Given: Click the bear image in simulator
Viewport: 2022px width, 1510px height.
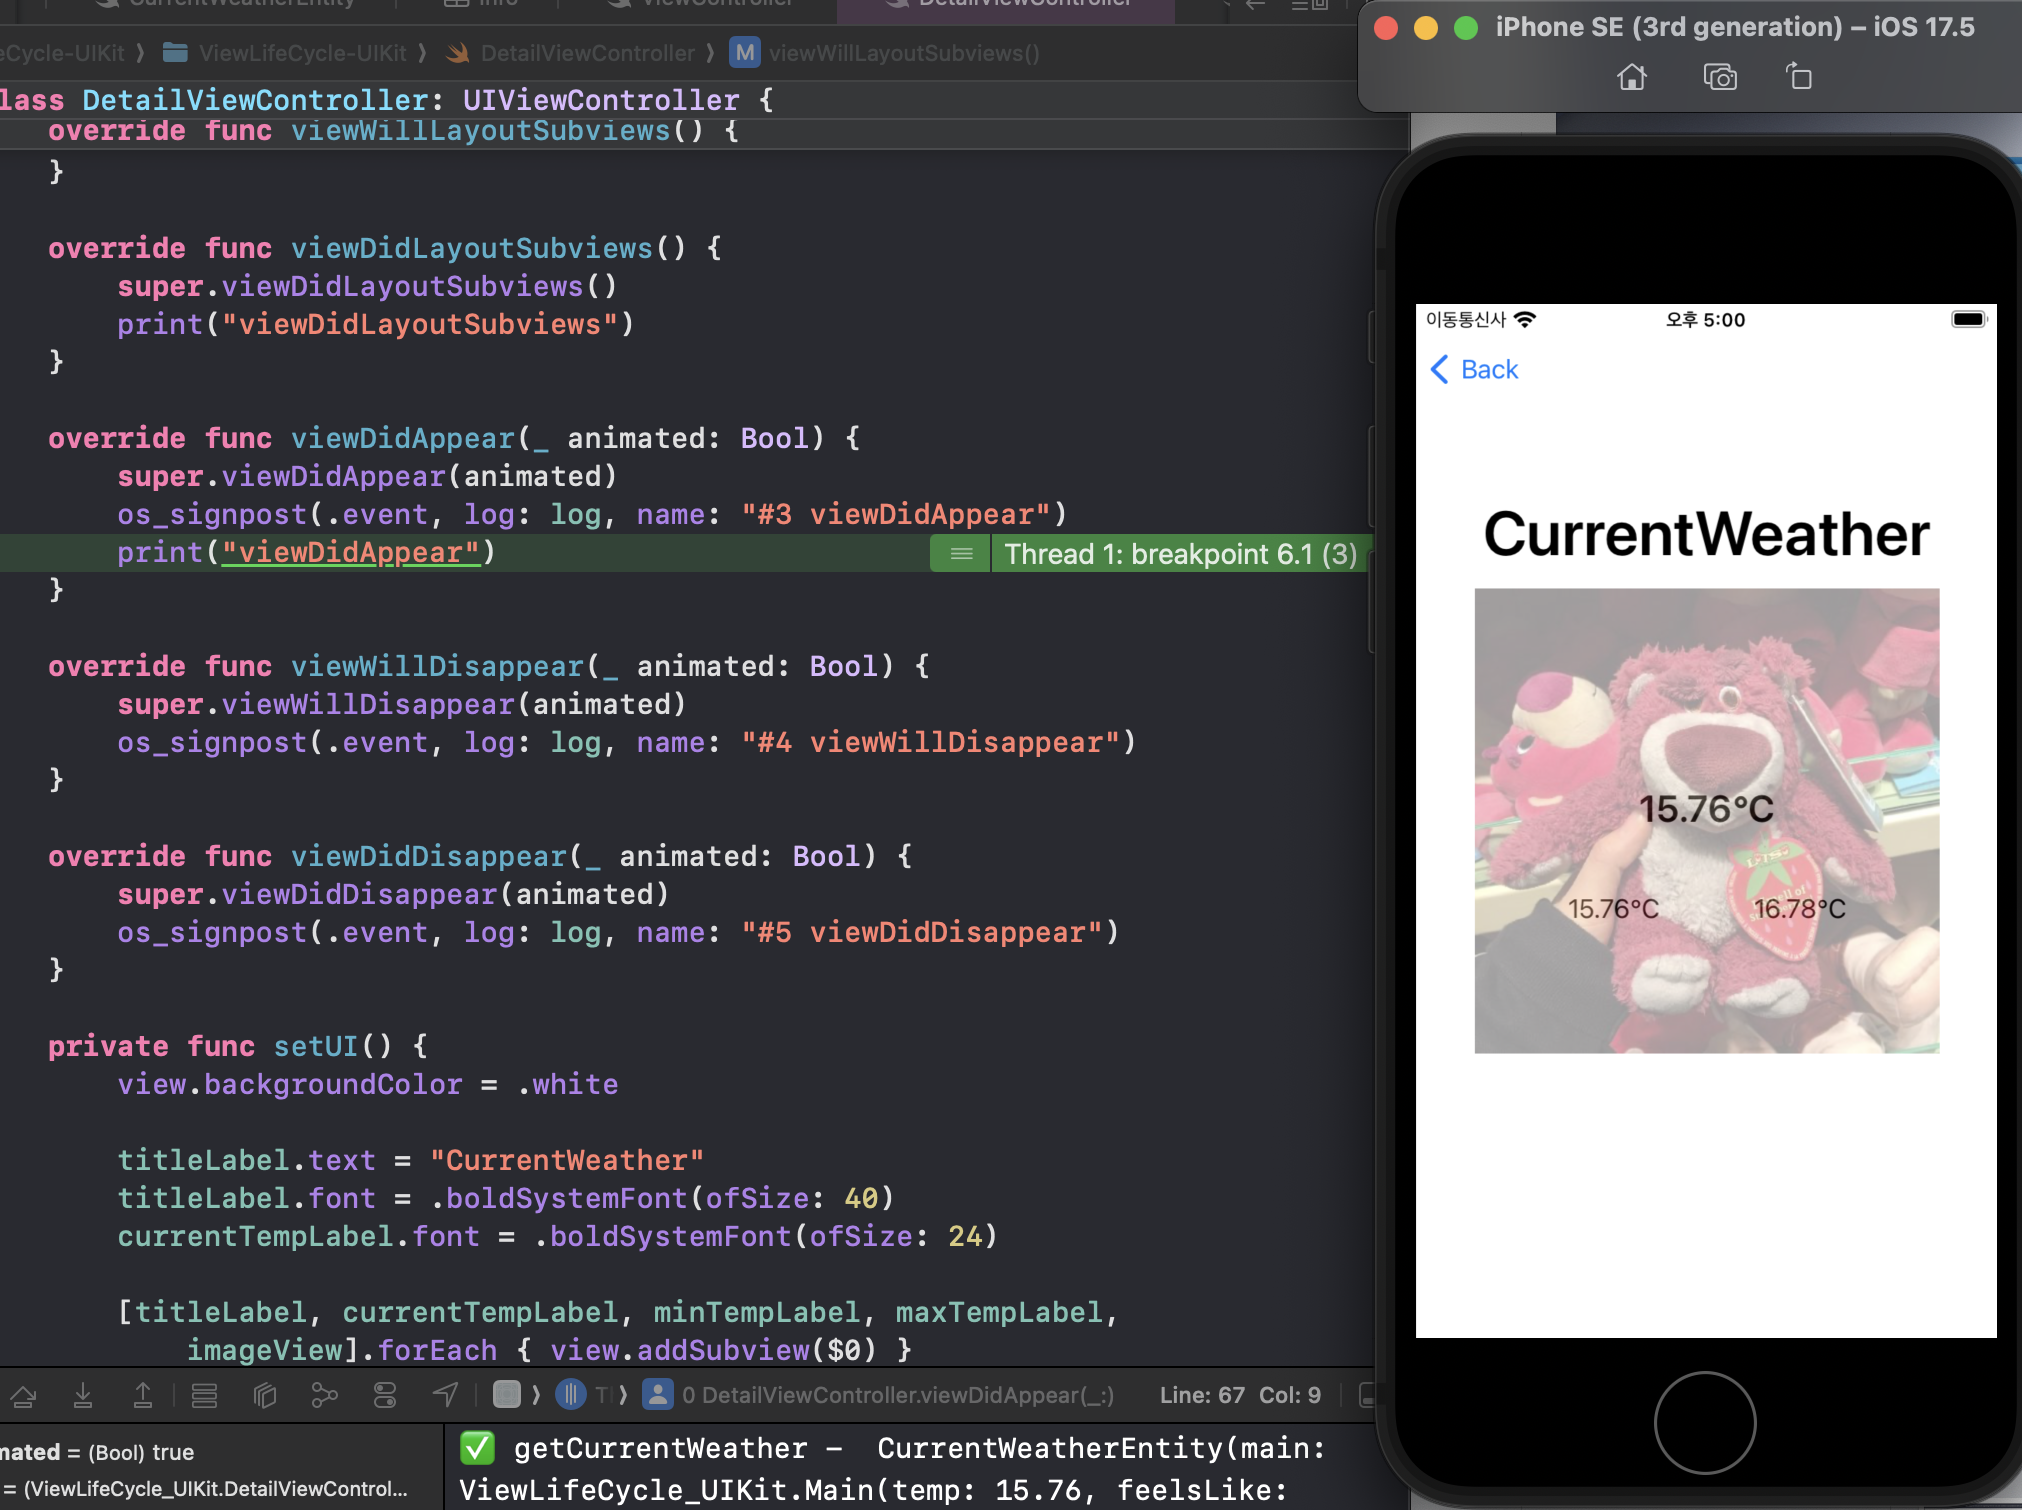Looking at the screenshot, I should (x=1706, y=820).
